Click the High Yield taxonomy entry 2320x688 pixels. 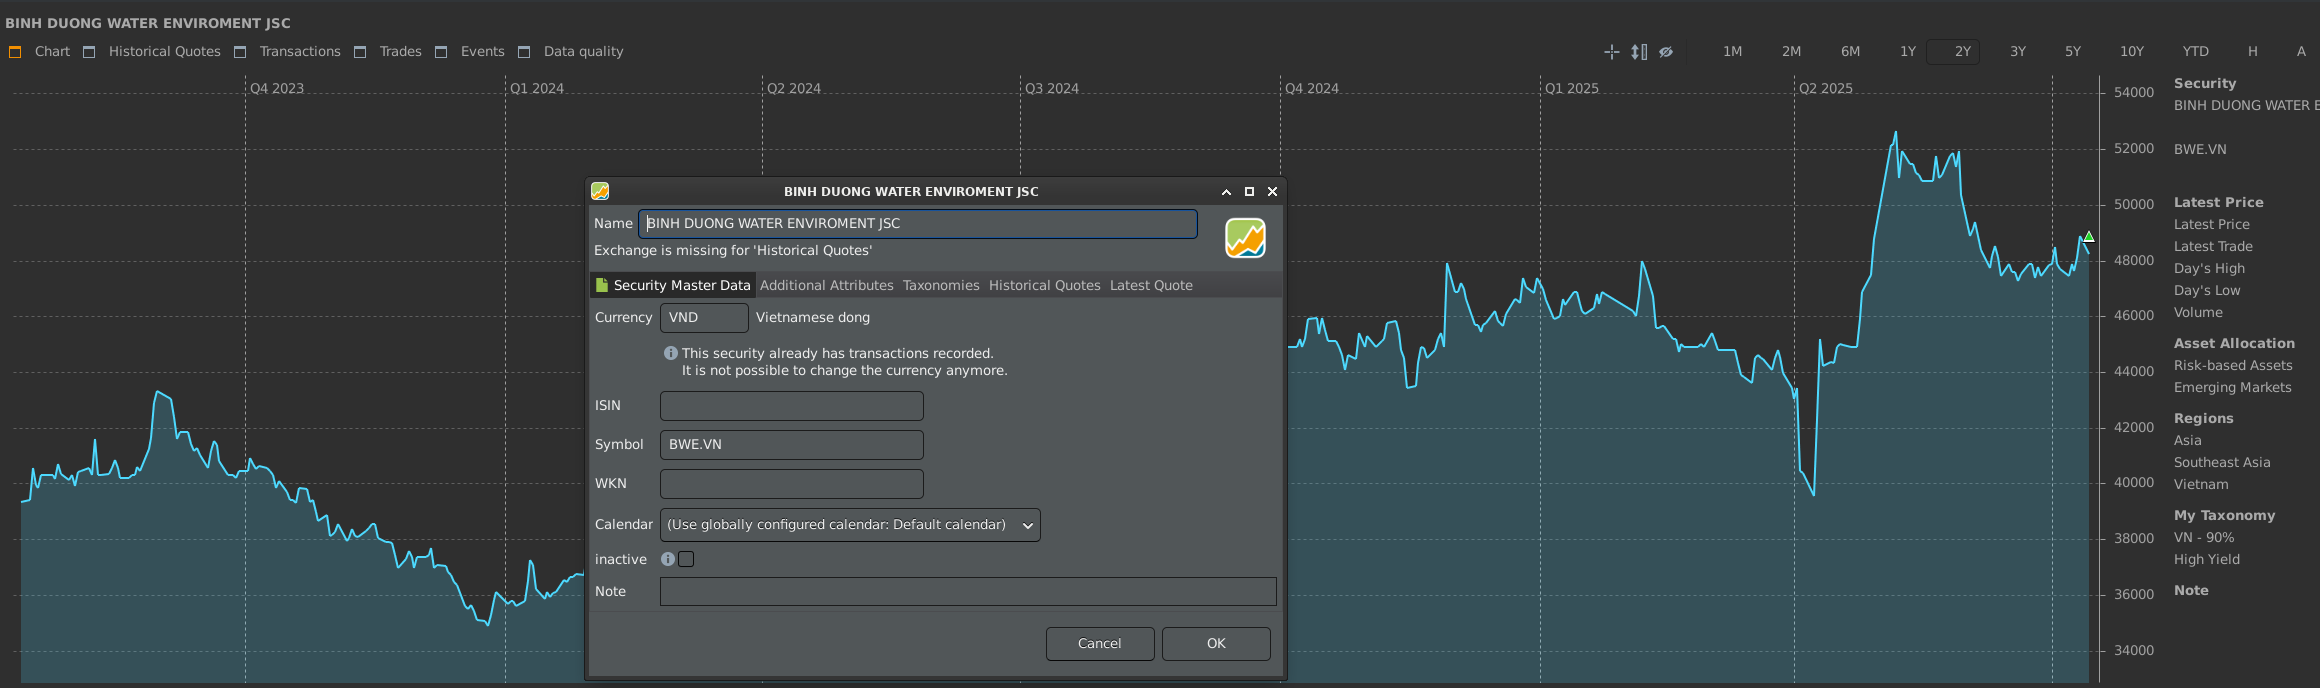(x=2207, y=559)
